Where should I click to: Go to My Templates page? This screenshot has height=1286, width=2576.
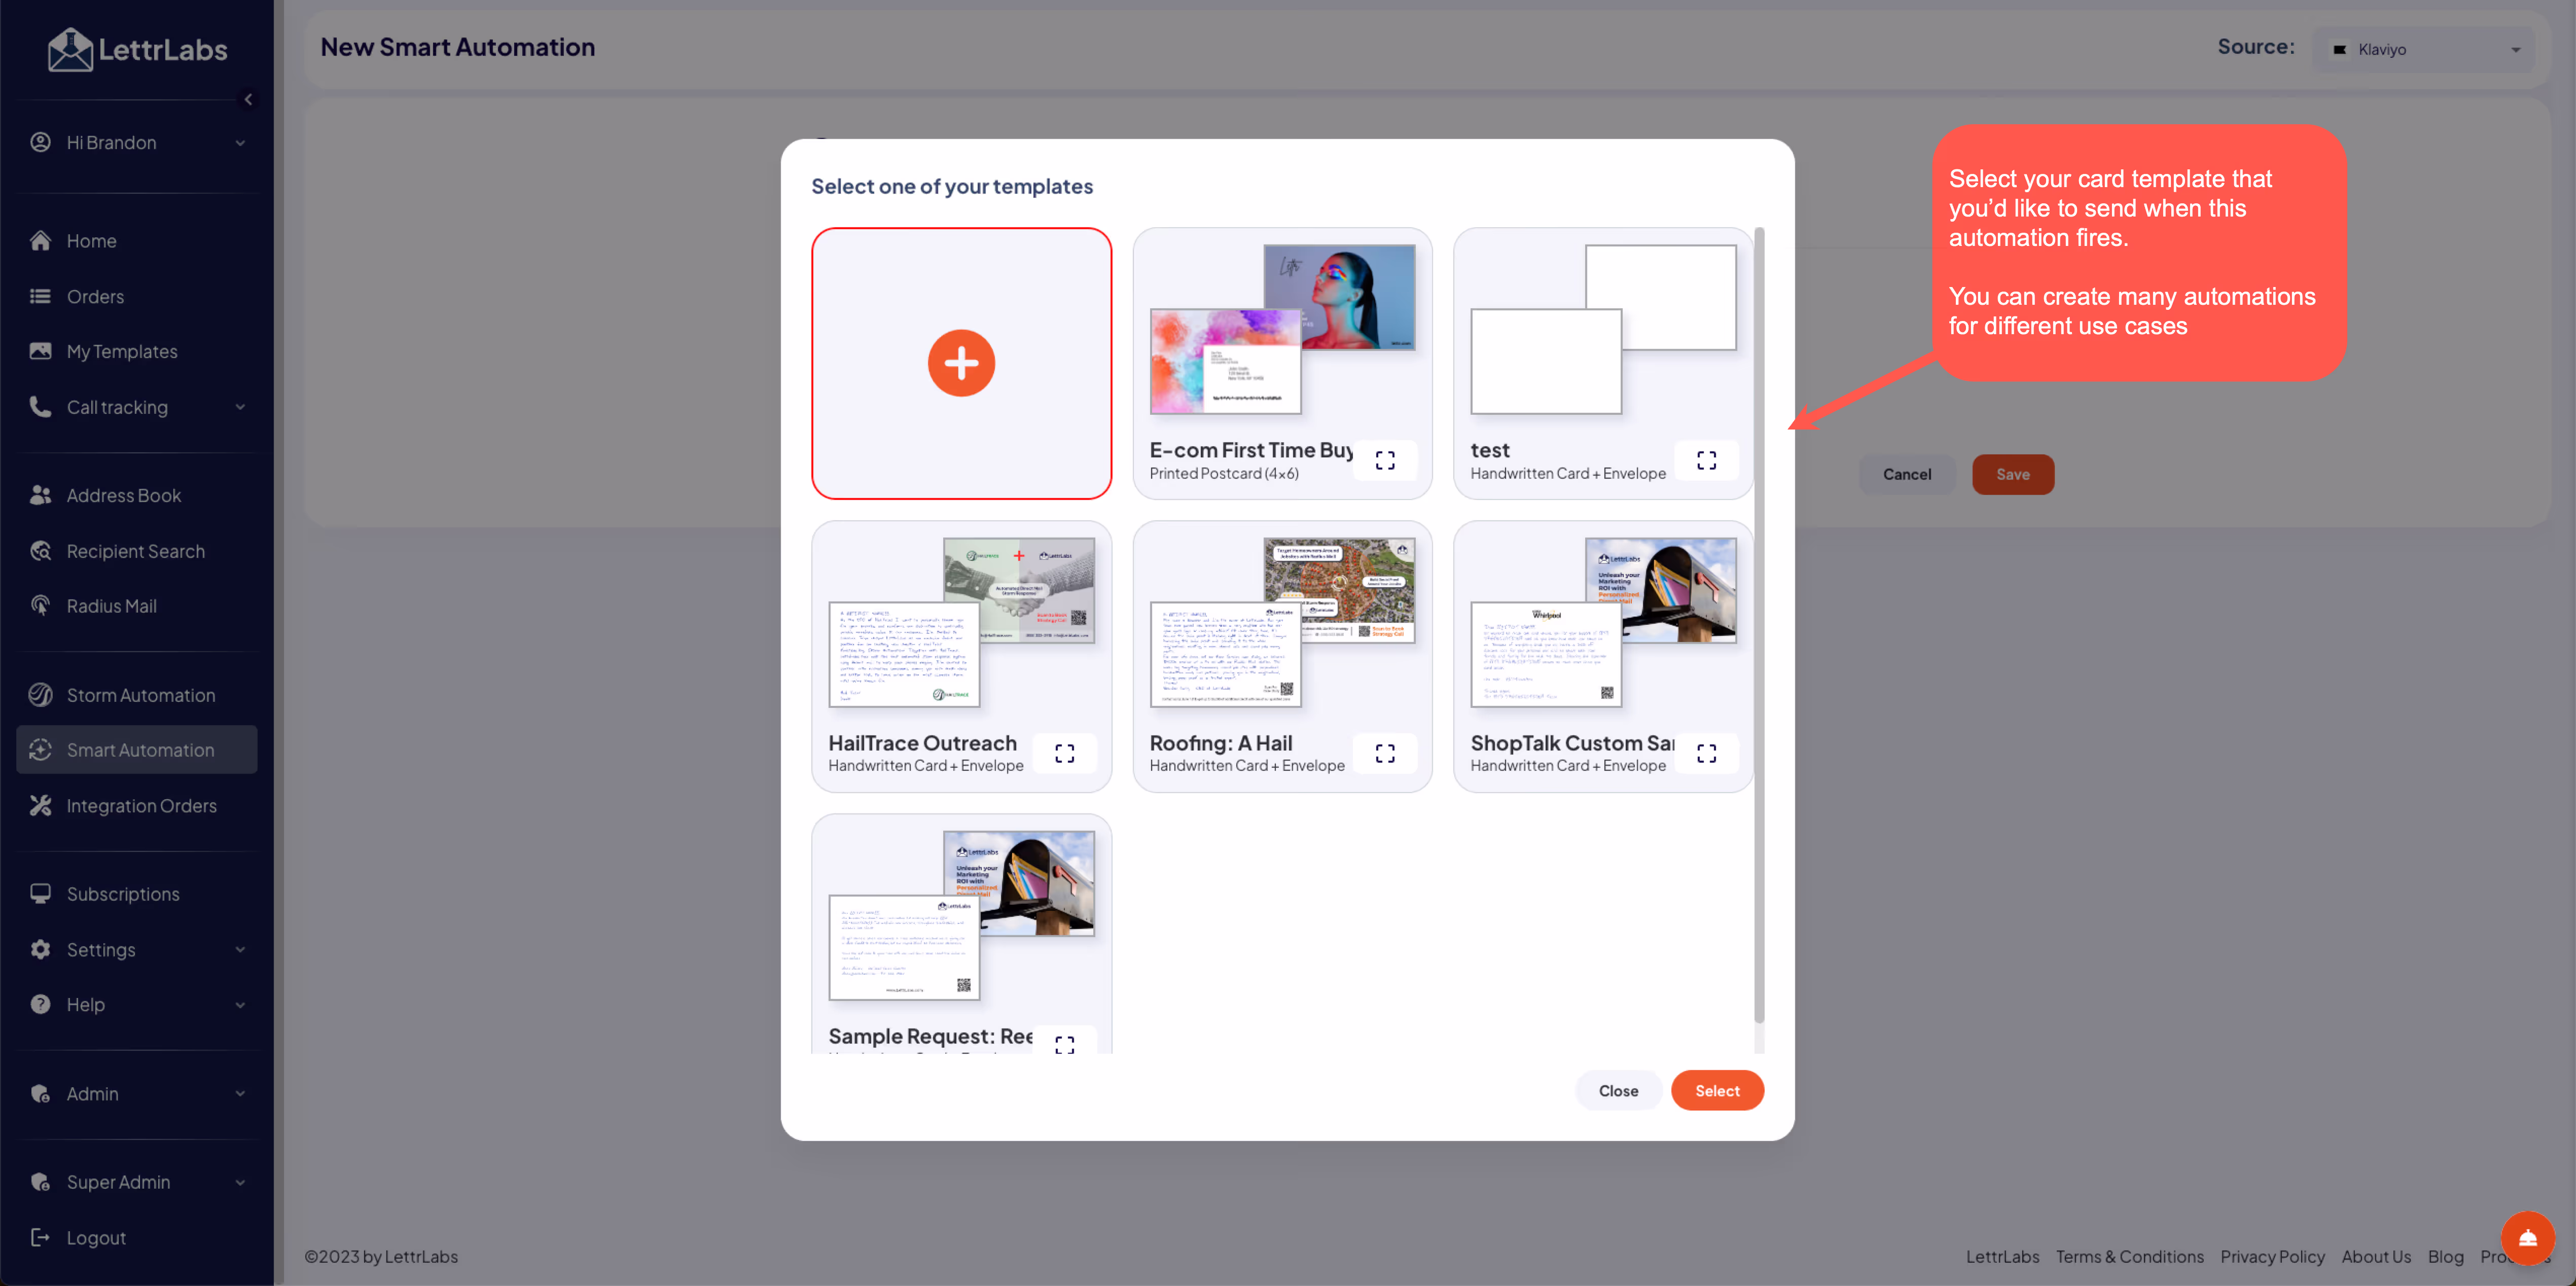tap(136, 351)
